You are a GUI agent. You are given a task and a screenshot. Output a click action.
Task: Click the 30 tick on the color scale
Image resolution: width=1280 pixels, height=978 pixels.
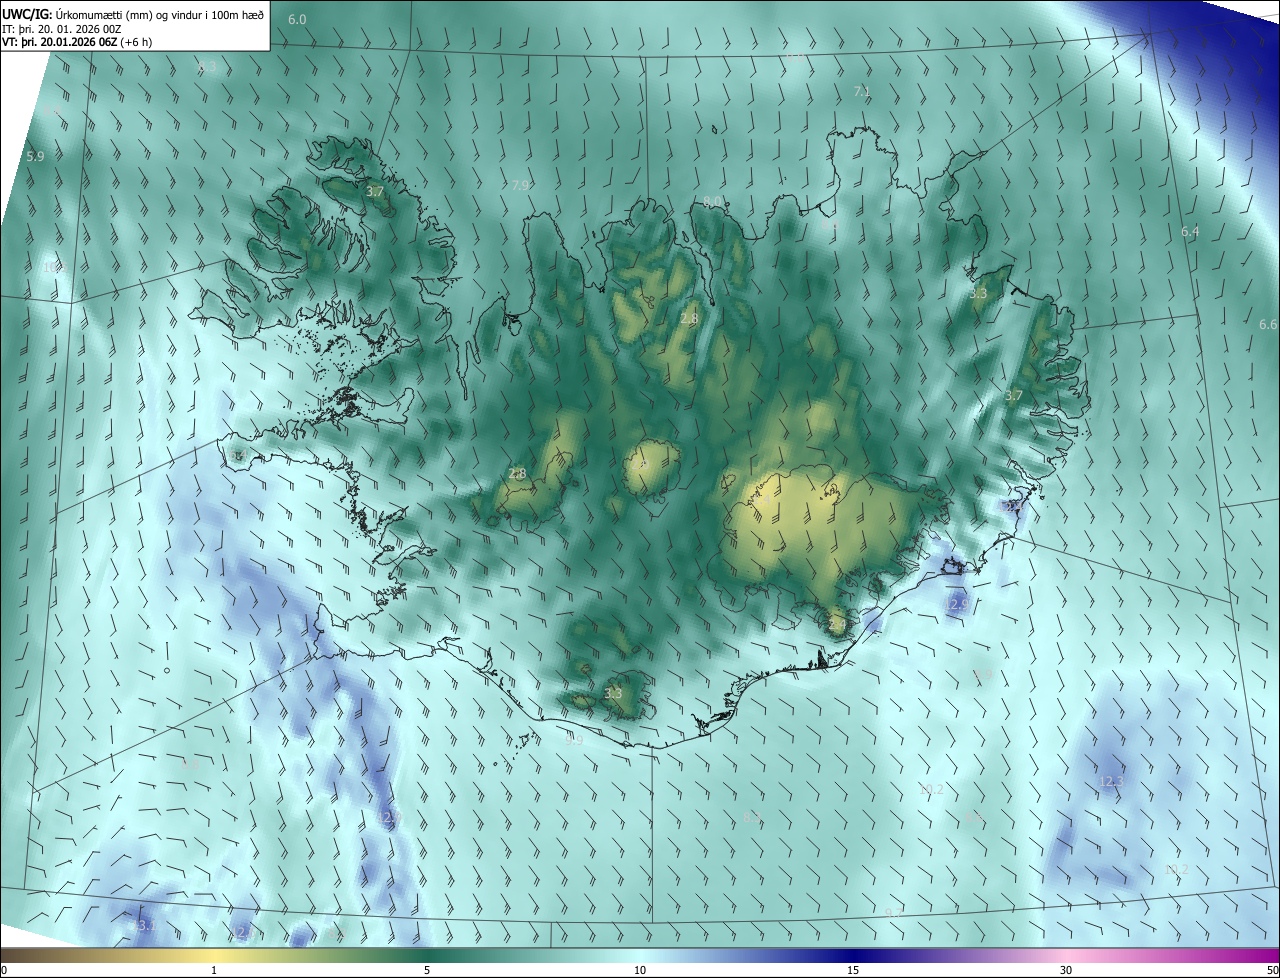(1066, 970)
